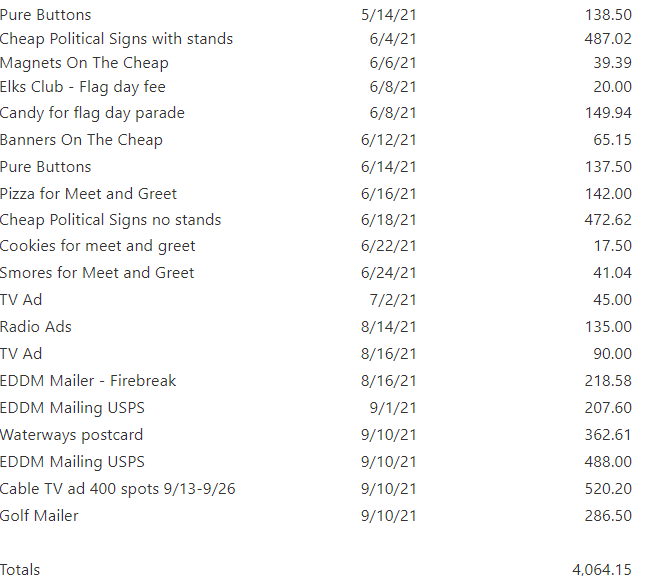Select the Pizza for Meet and Greet item
The width and height of the screenshot is (659, 576).
pos(88,194)
